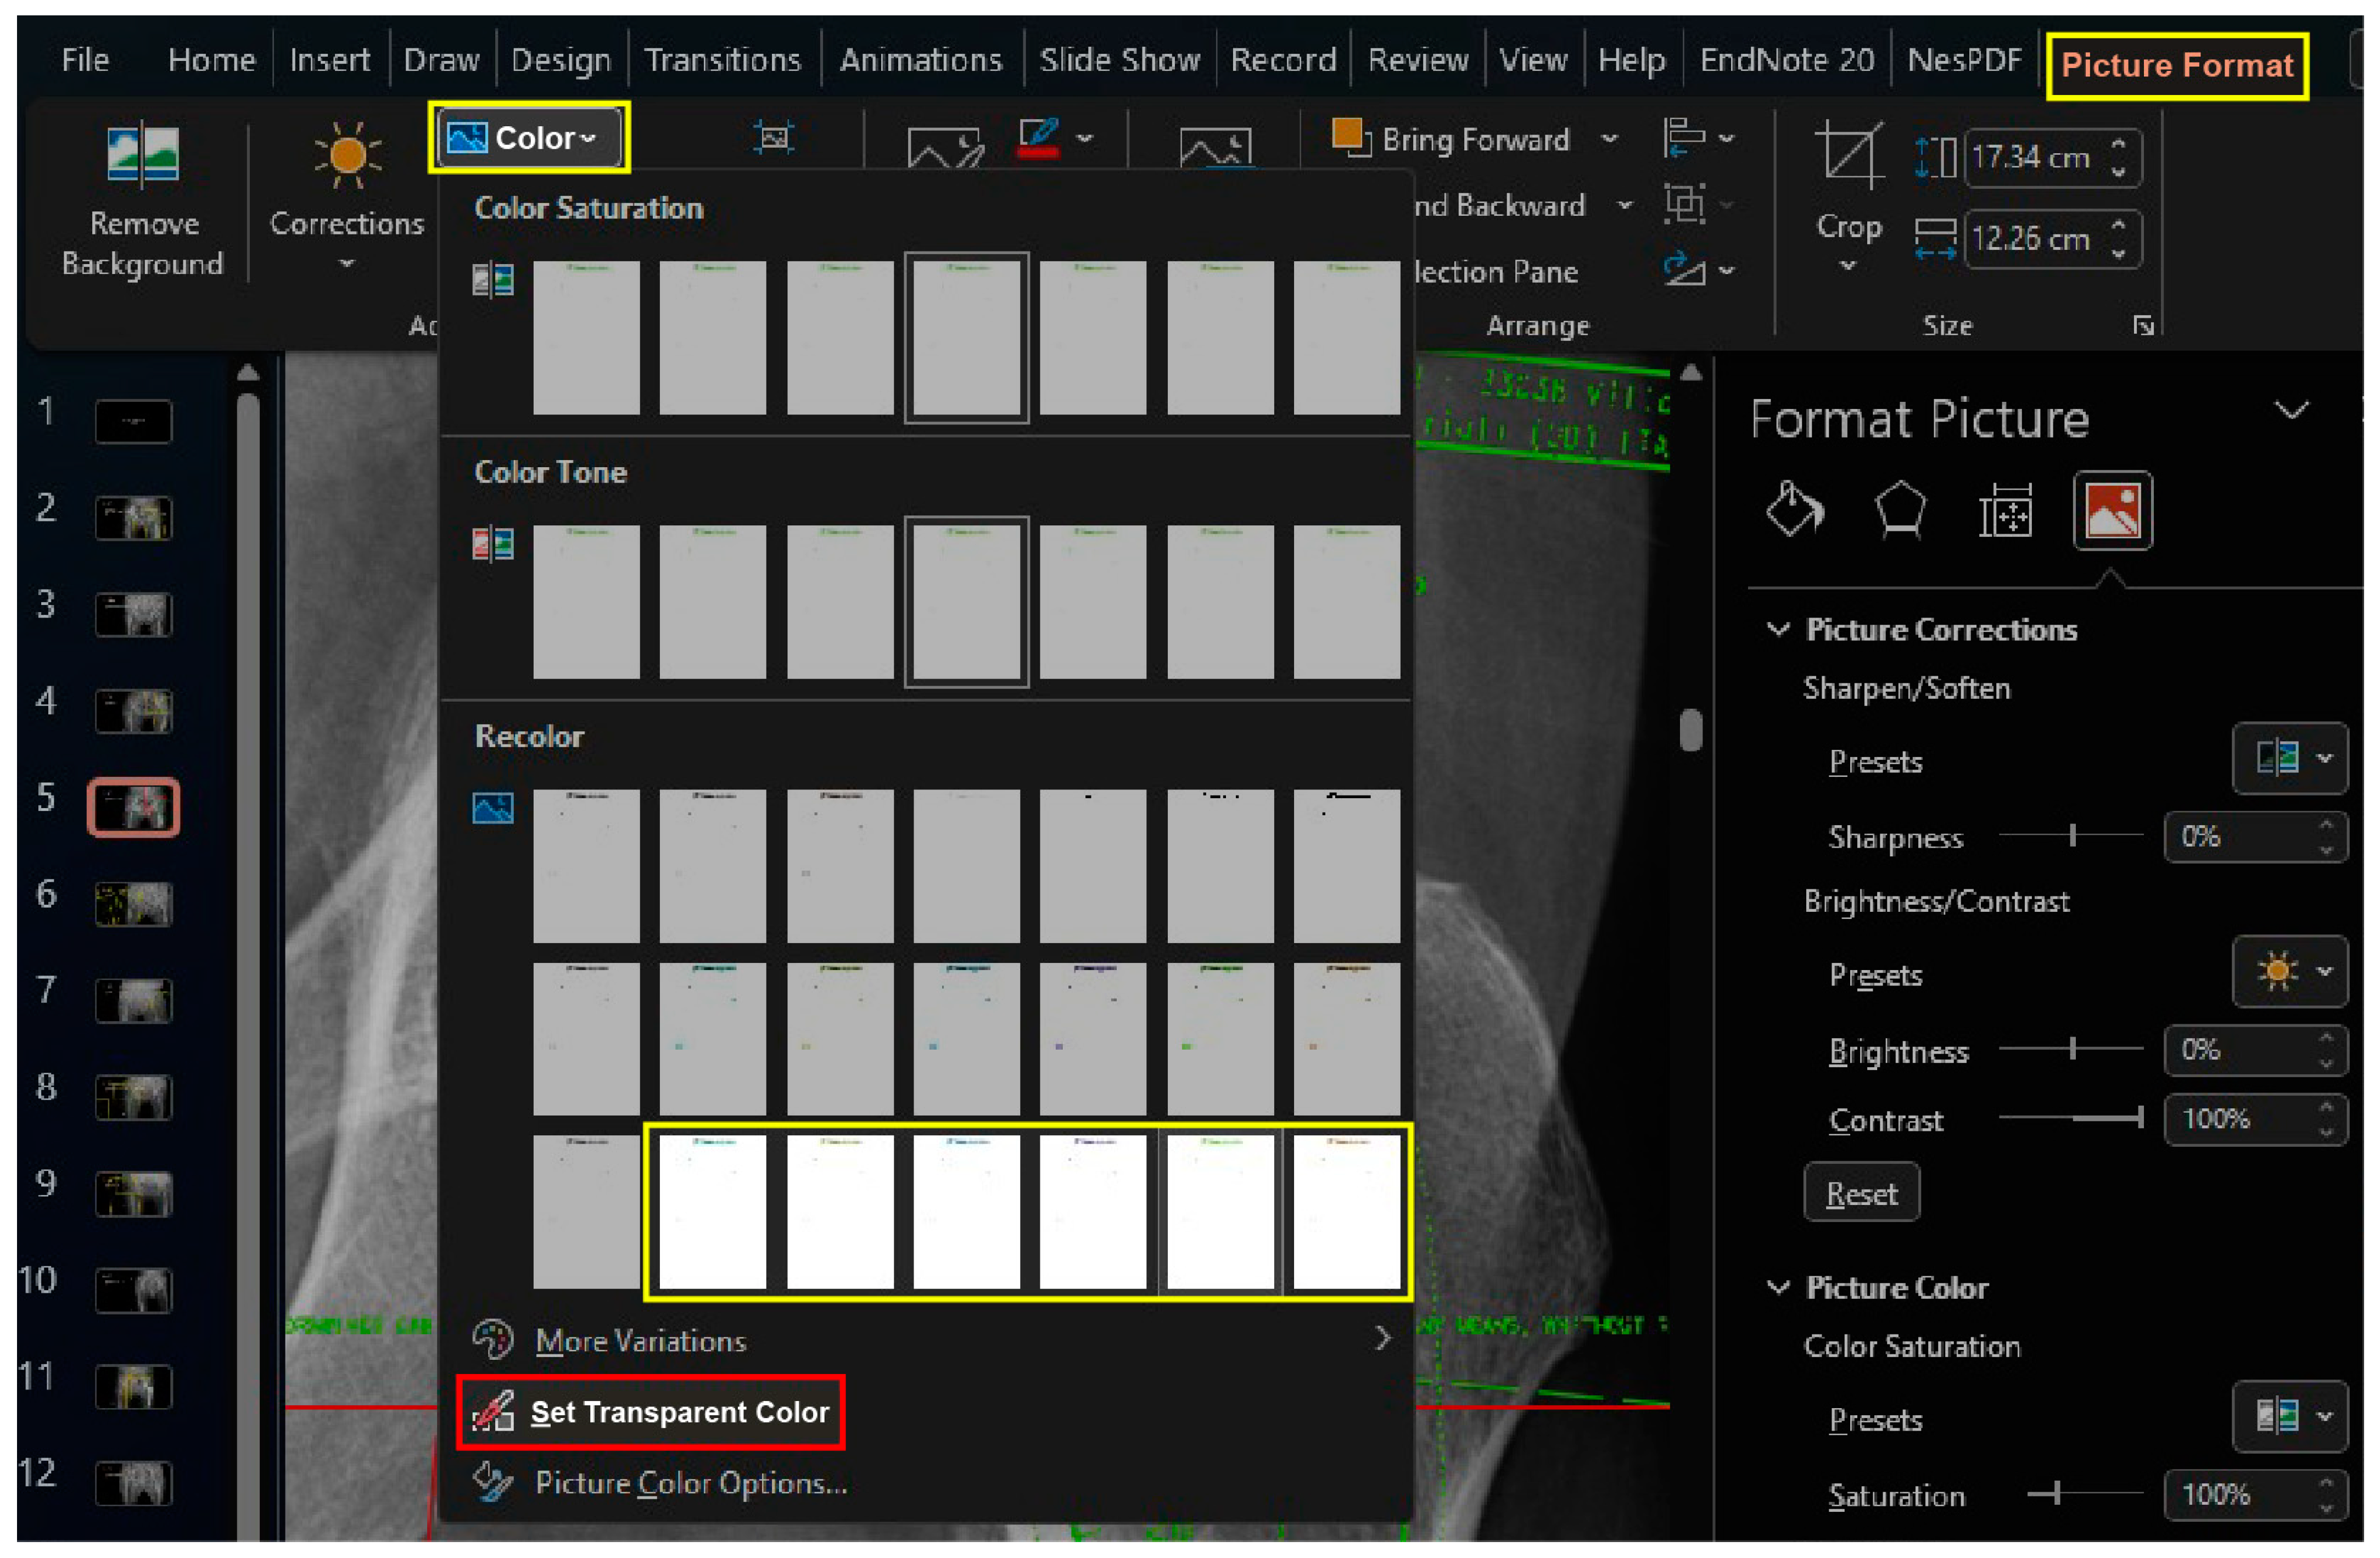The width and height of the screenshot is (2380, 1558).
Task: Collapse the Picture Color section
Action: point(1778,1287)
